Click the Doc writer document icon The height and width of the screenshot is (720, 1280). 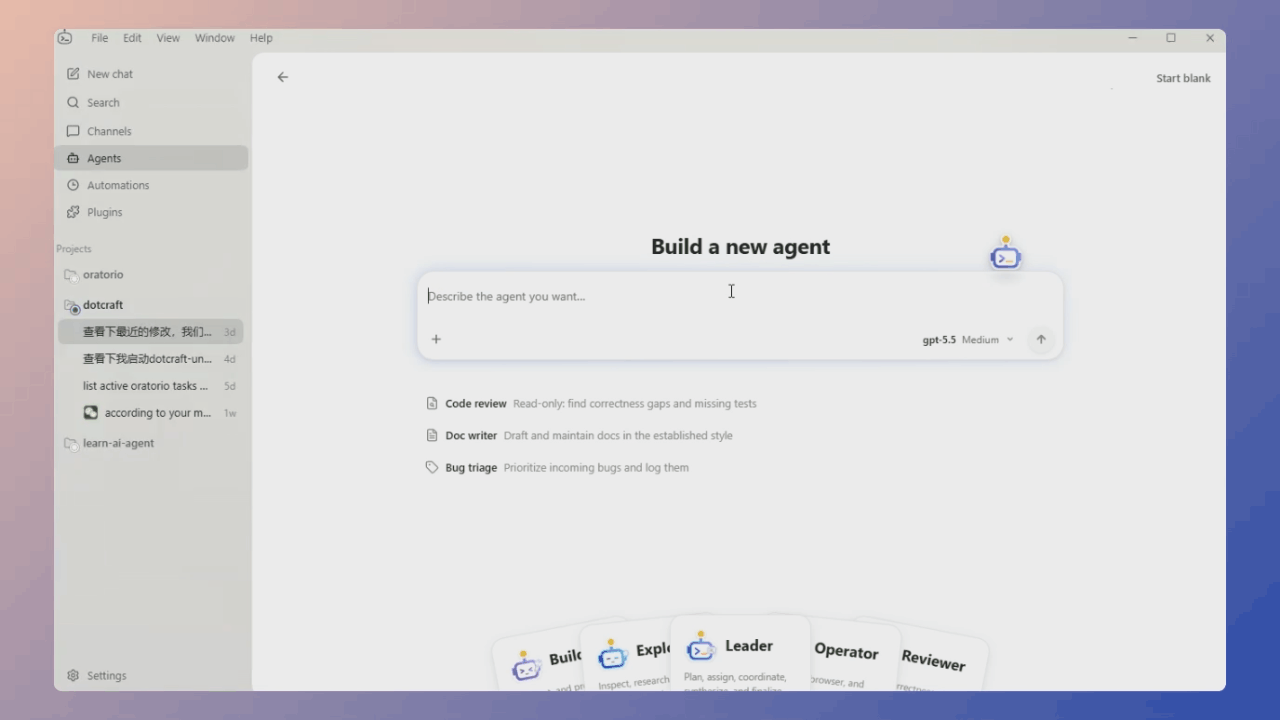point(432,436)
